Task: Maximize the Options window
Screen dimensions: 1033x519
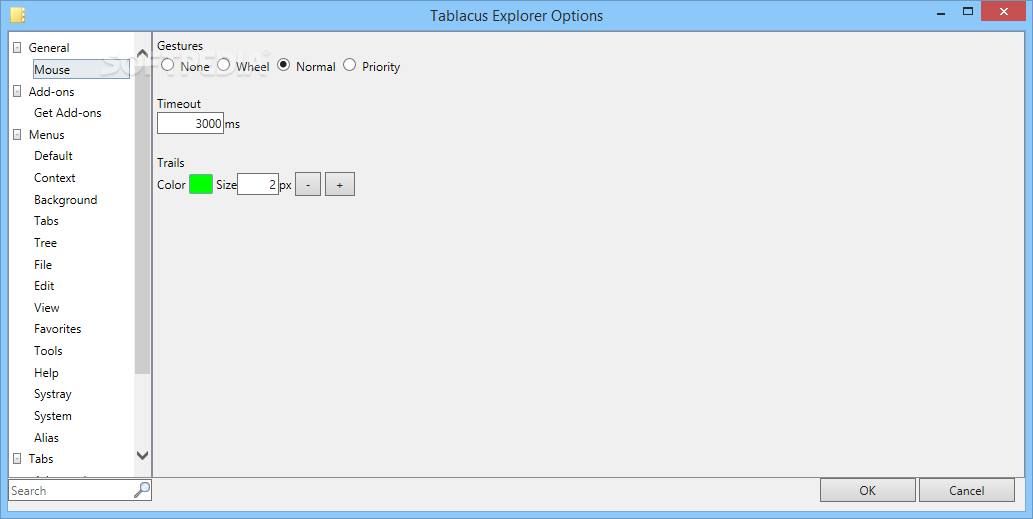Action: [x=968, y=11]
